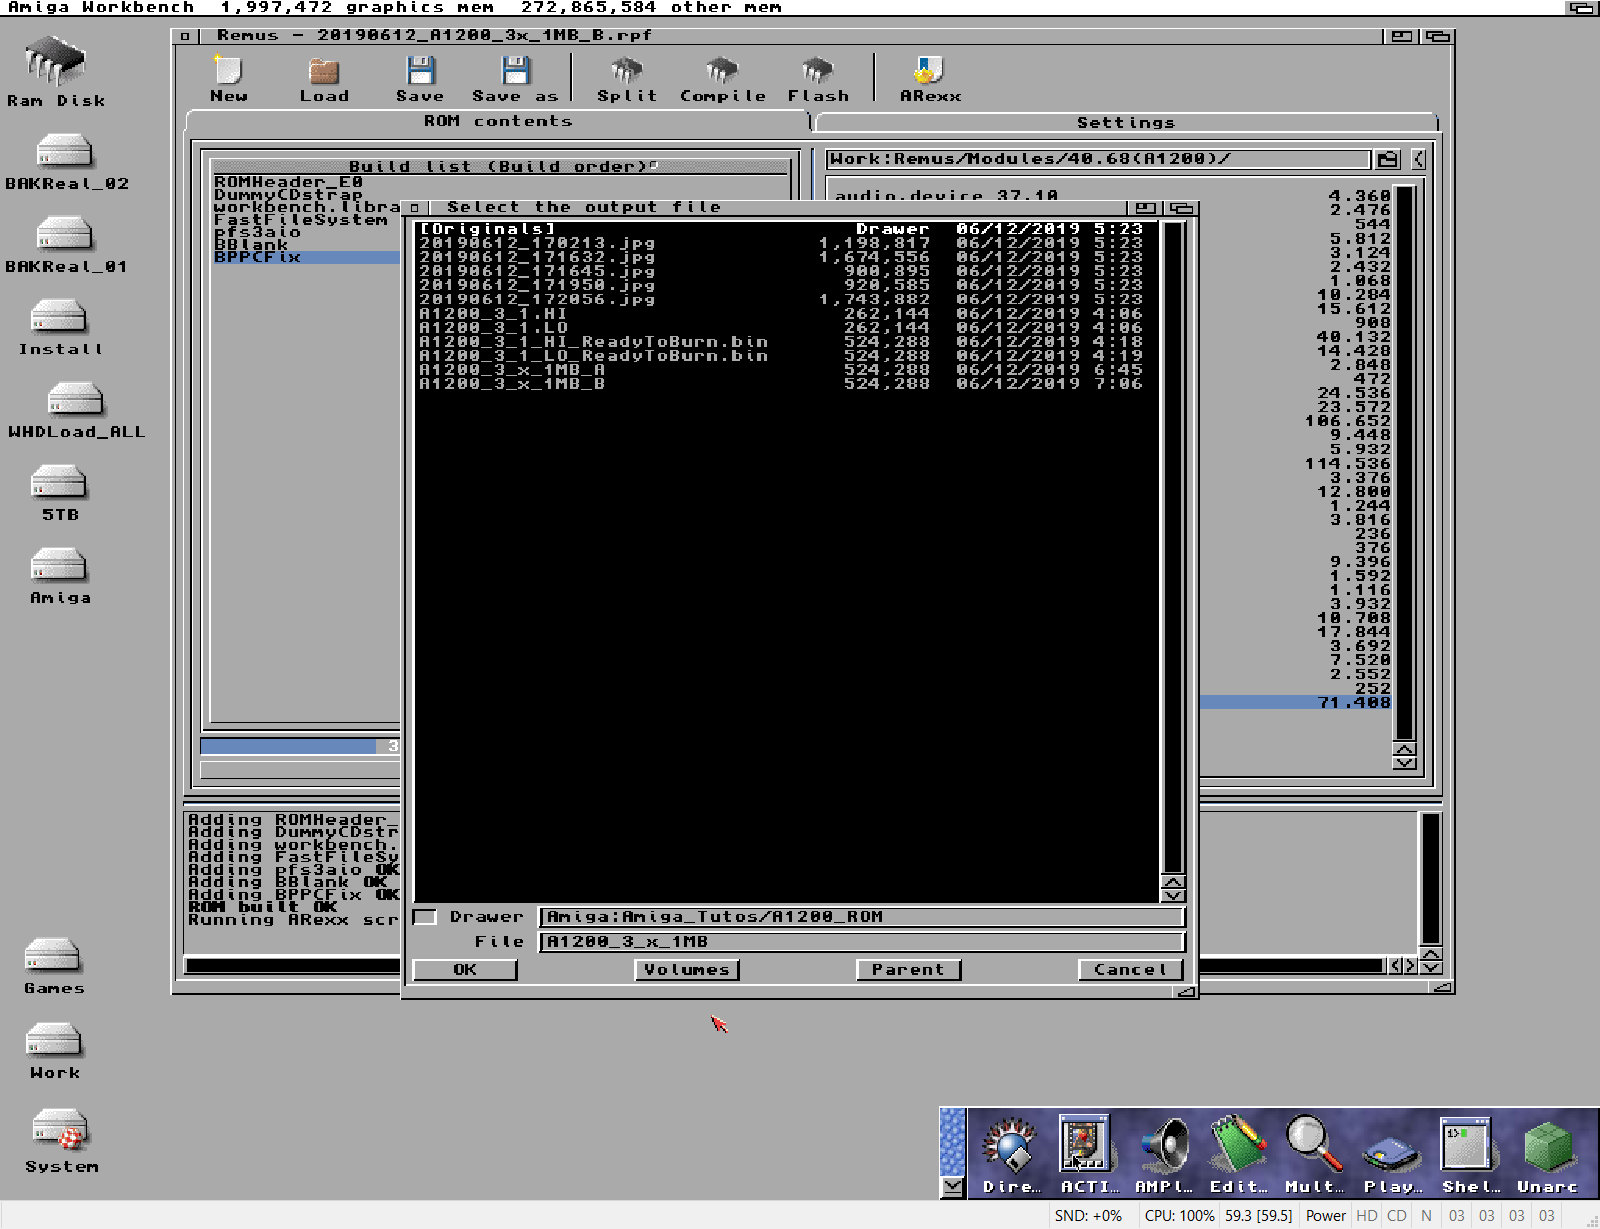The image size is (1600, 1229).
Task: Select file A1200_3_1_HI_ReadyToBurn.bin
Action: (x=786, y=341)
